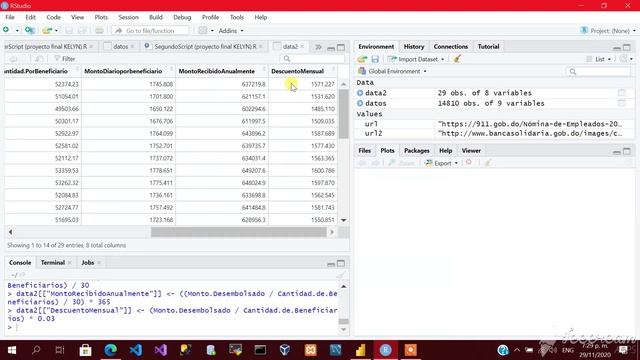Load workspace icon in Environment pane
Viewport: 640px width, 360px height.
click(x=362, y=59)
